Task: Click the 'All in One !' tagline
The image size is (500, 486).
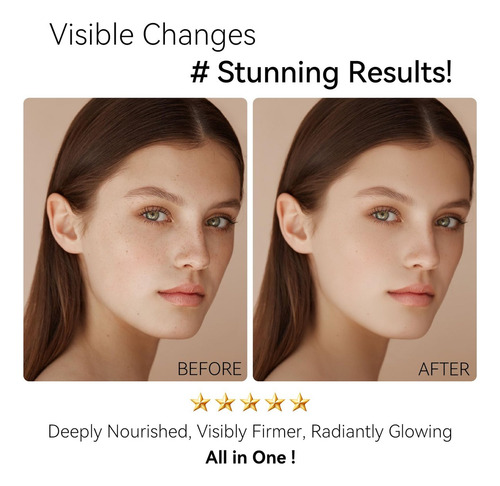Action: click(251, 457)
